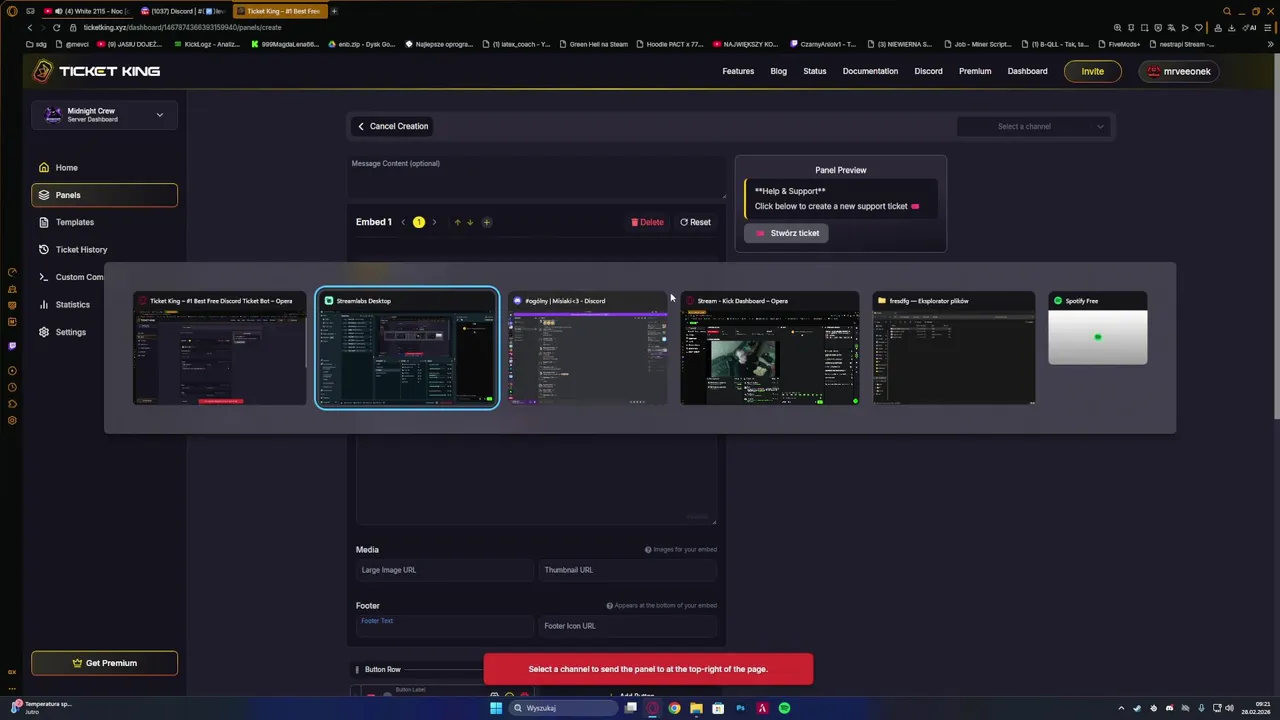Screen dimensions: 1280x720
Task: Switch to the (1037) Discord browser tab
Action: coord(182,11)
